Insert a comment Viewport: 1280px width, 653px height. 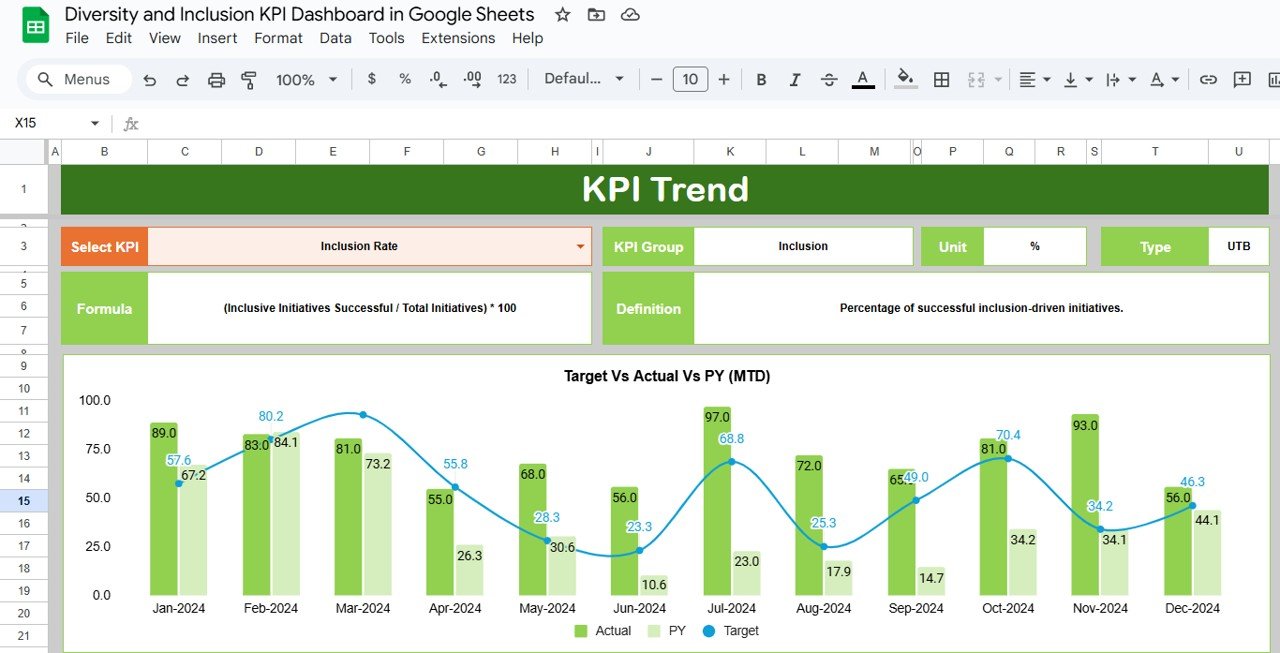pyautogui.click(x=1242, y=80)
